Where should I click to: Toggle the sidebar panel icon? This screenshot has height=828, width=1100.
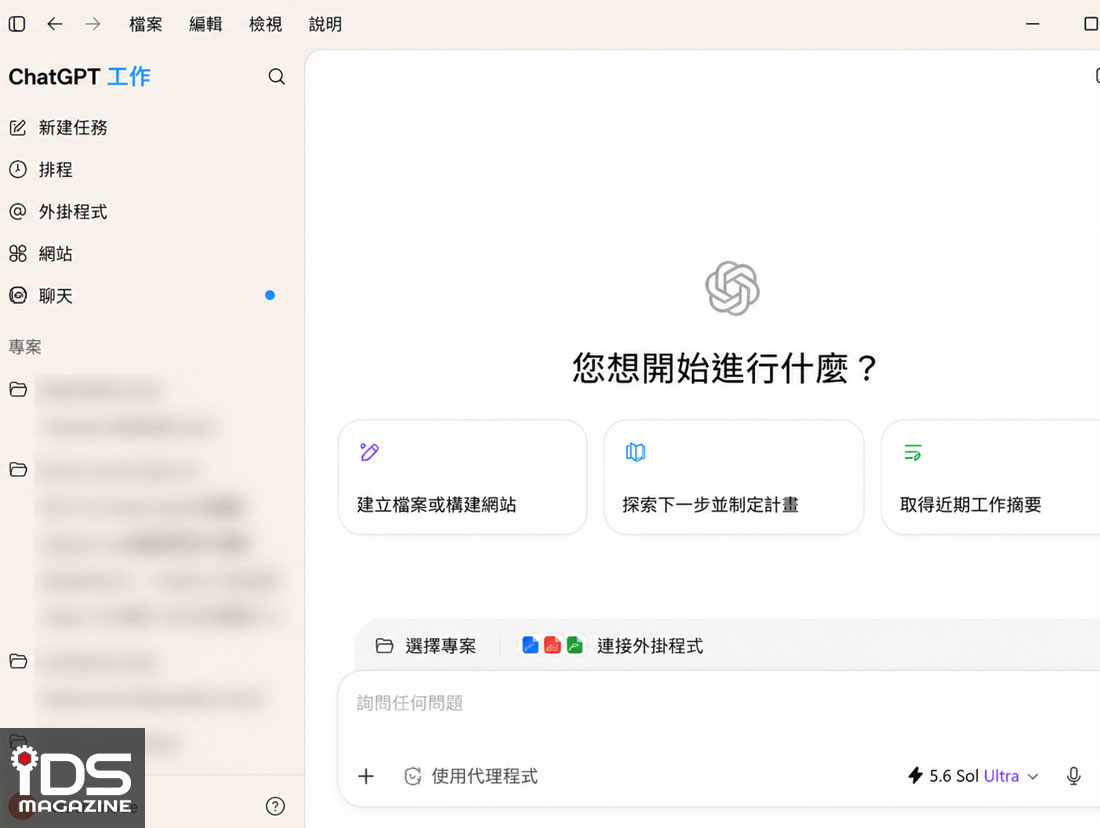pyautogui.click(x=17, y=24)
